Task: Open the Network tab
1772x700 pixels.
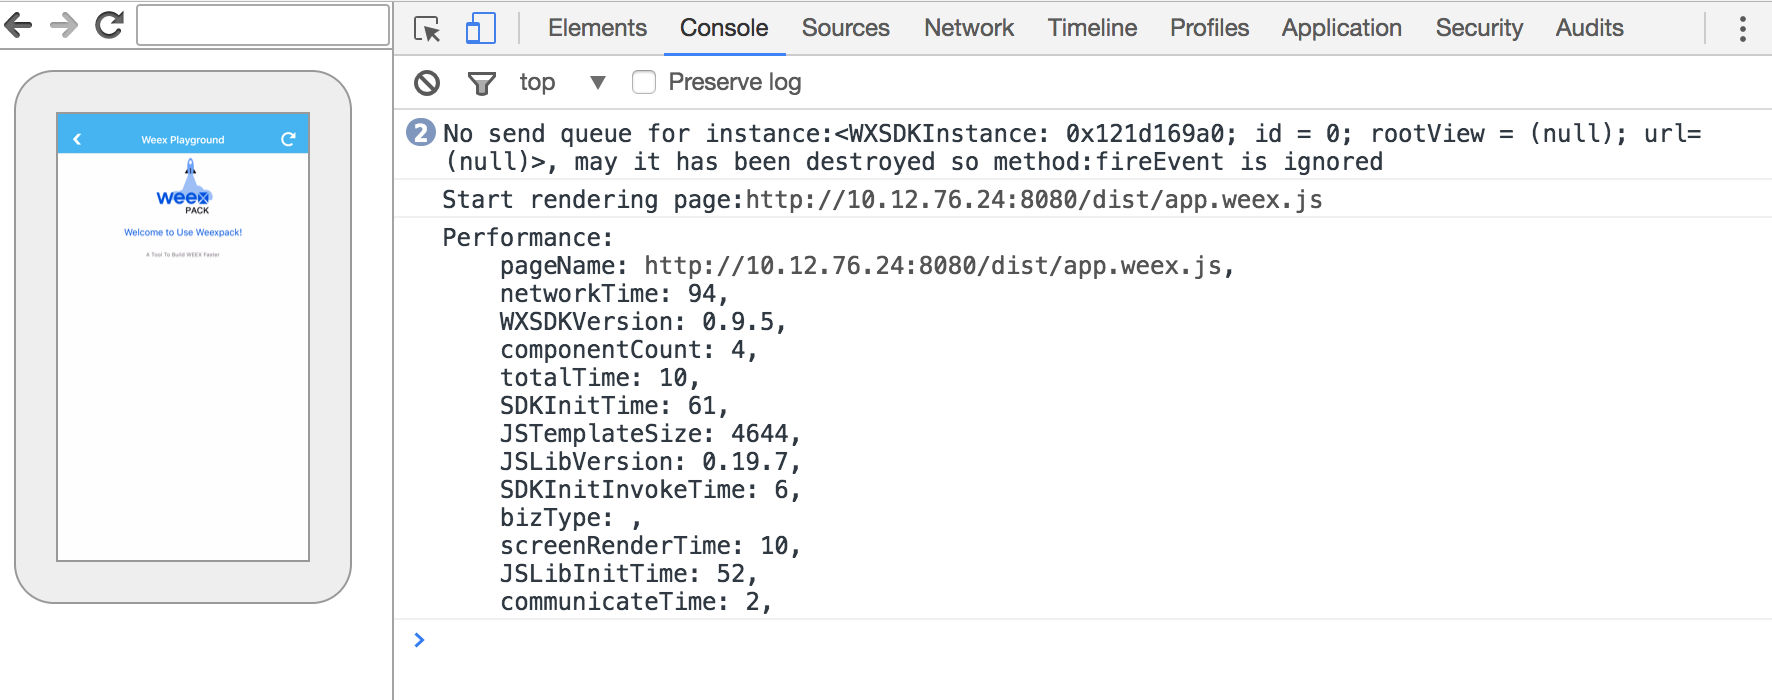Action: tap(968, 28)
